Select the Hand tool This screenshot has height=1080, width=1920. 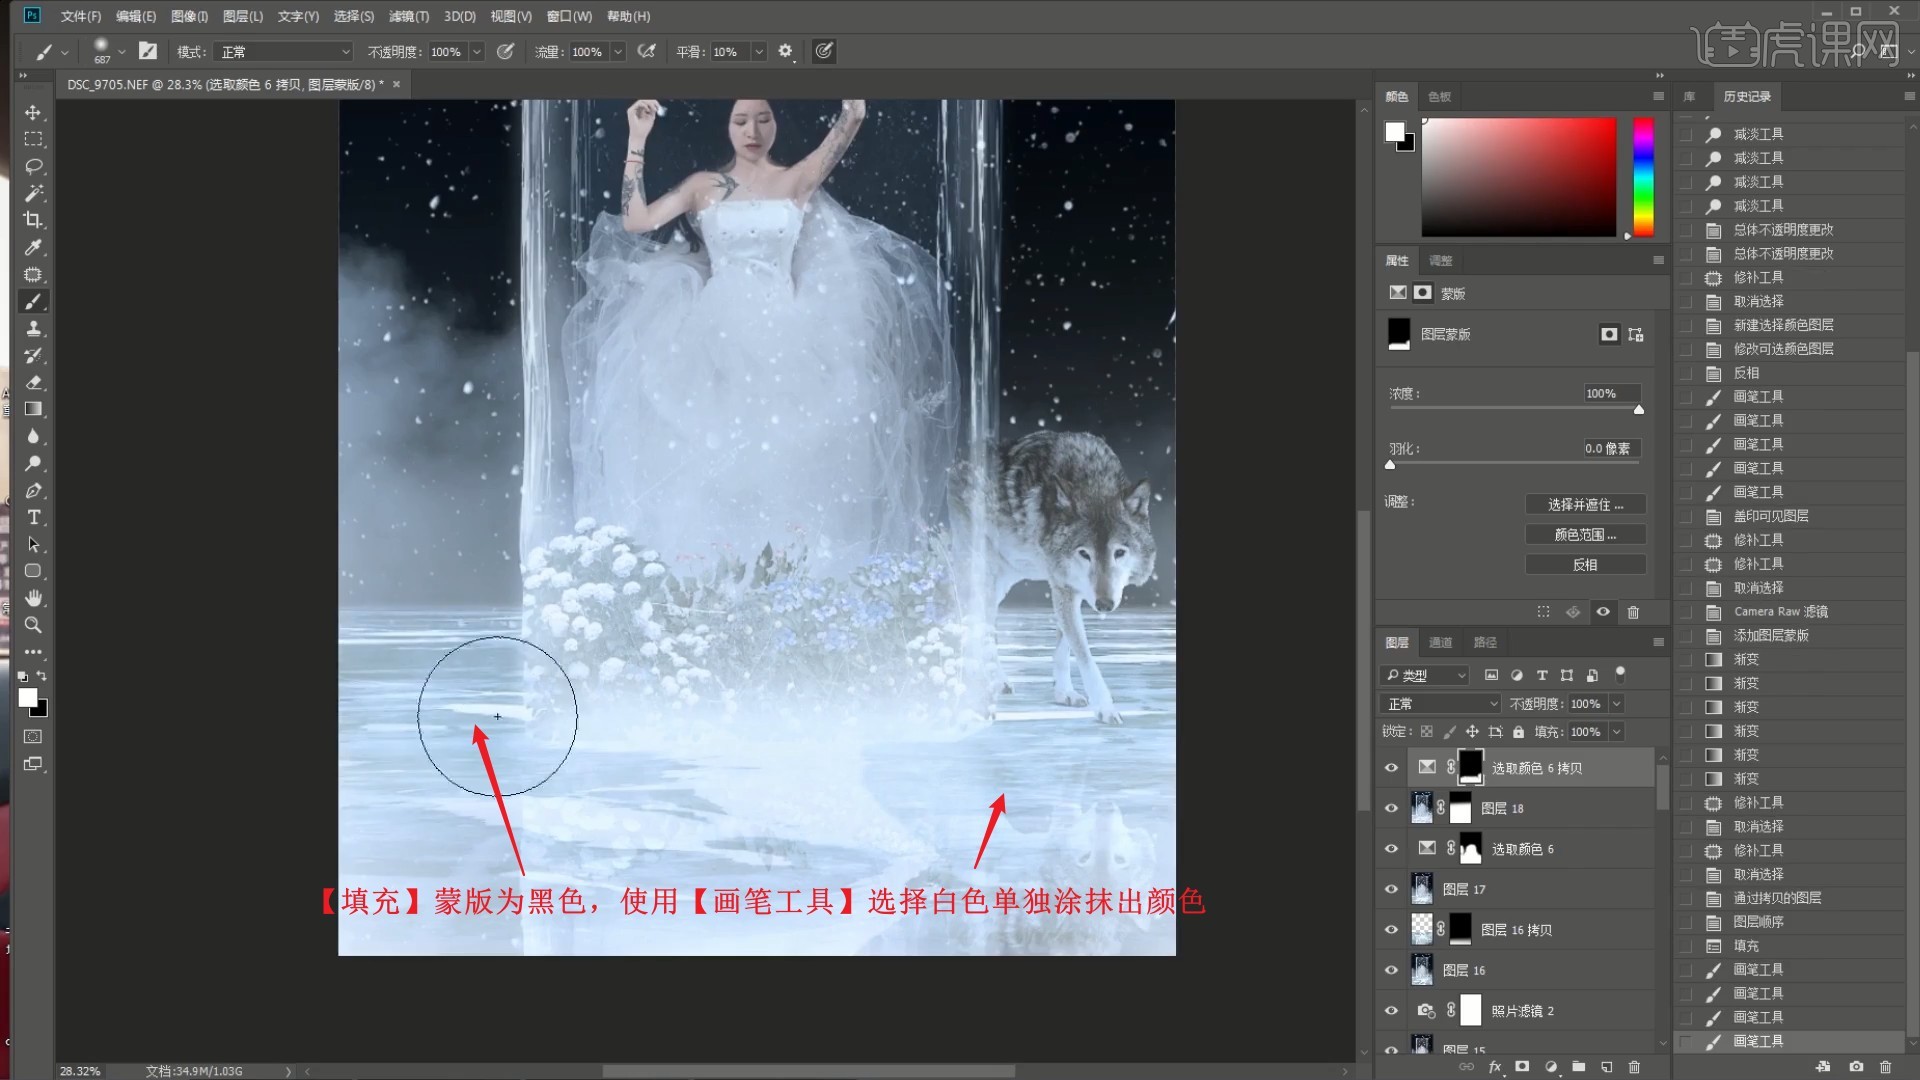click(33, 598)
